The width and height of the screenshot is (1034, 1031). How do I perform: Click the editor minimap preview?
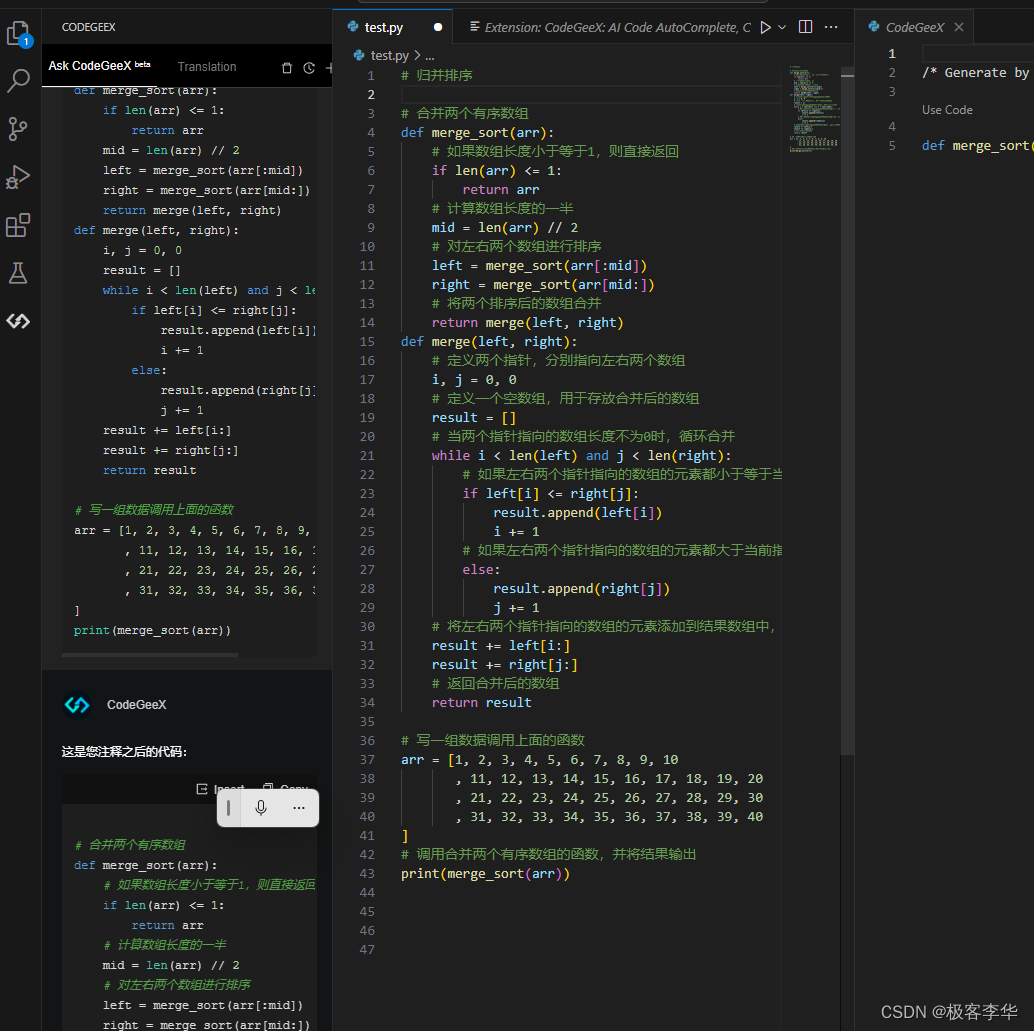814,109
